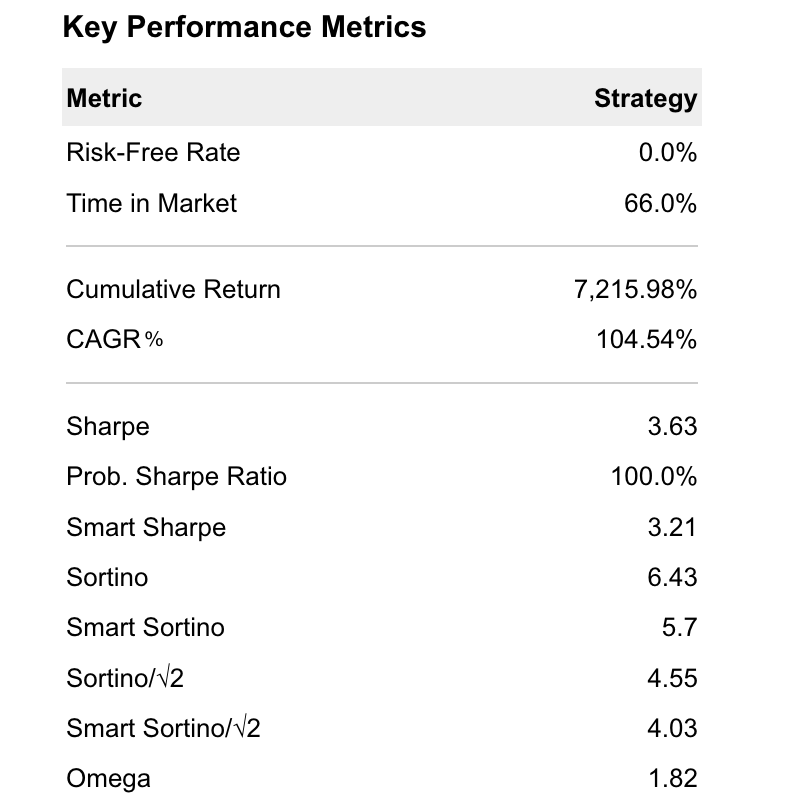805x805 pixels.
Task: Select the Sortino row label
Action: pos(107,578)
